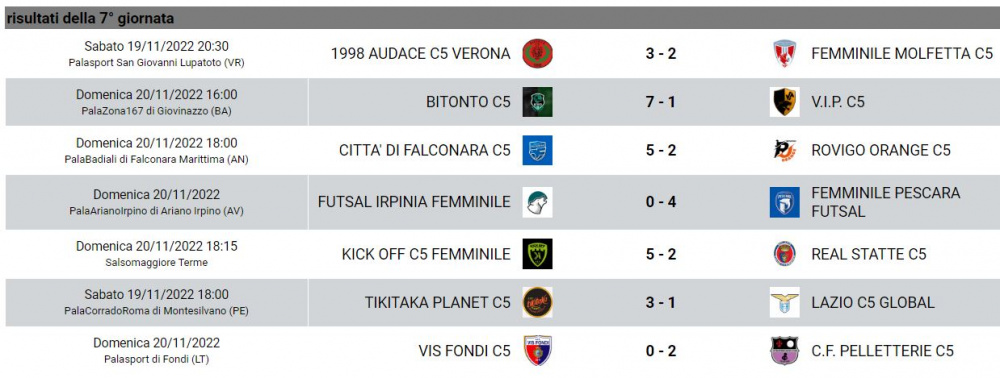Click the C.F. Pelletterie C5 crest
Image resolution: width=1000 pixels, height=378 pixels.
point(784,351)
